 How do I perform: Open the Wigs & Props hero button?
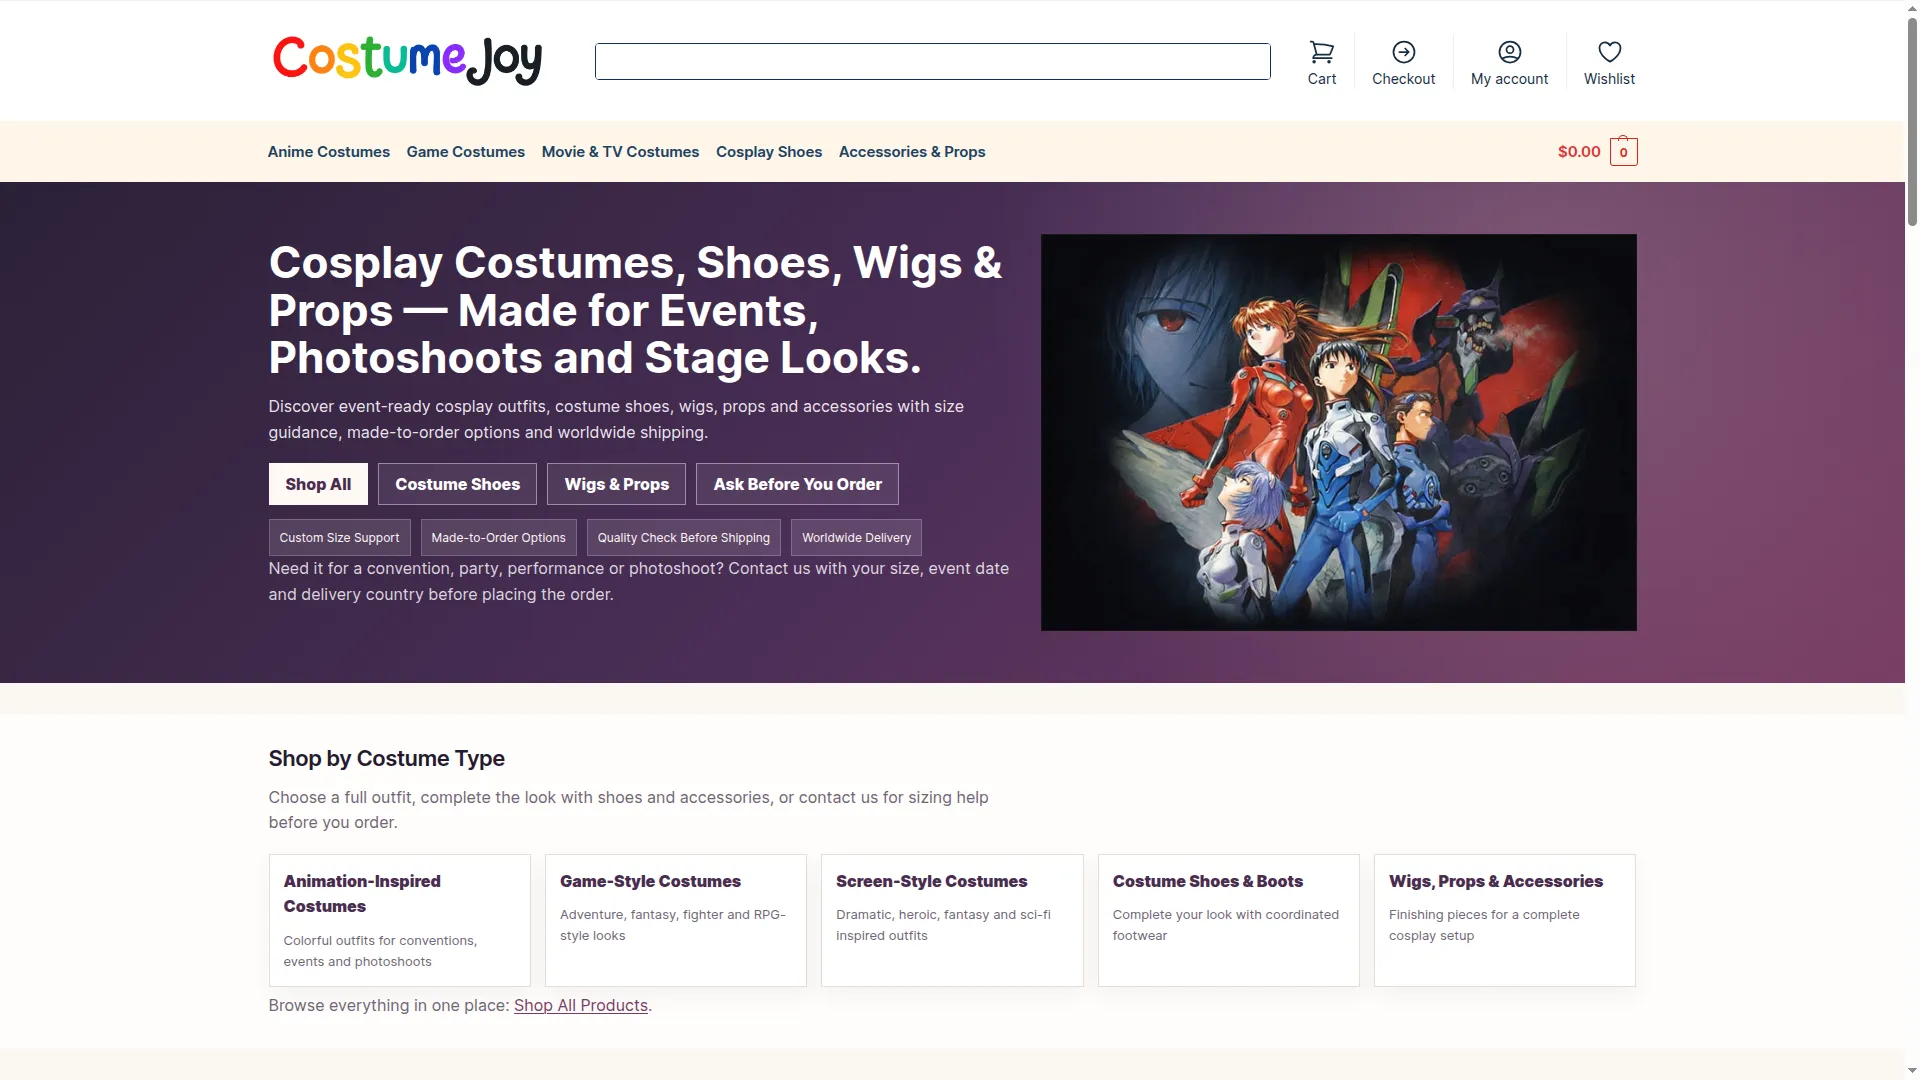pyautogui.click(x=616, y=484)
